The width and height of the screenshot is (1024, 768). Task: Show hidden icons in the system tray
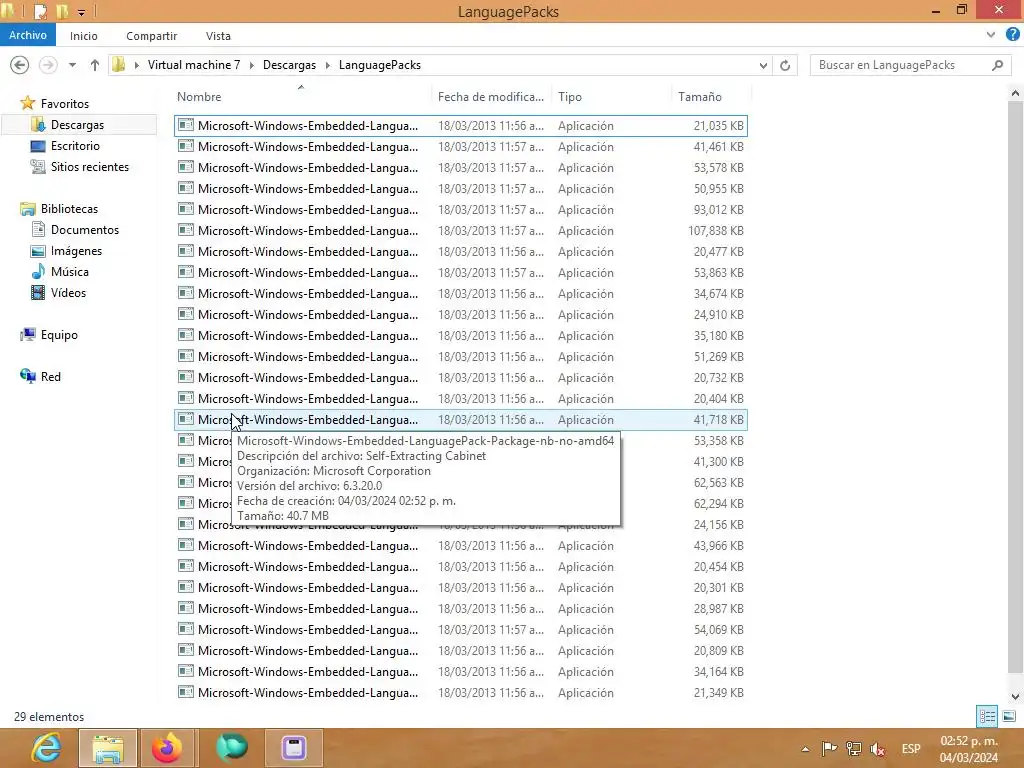pyautogui.click(x=805, y=749)
